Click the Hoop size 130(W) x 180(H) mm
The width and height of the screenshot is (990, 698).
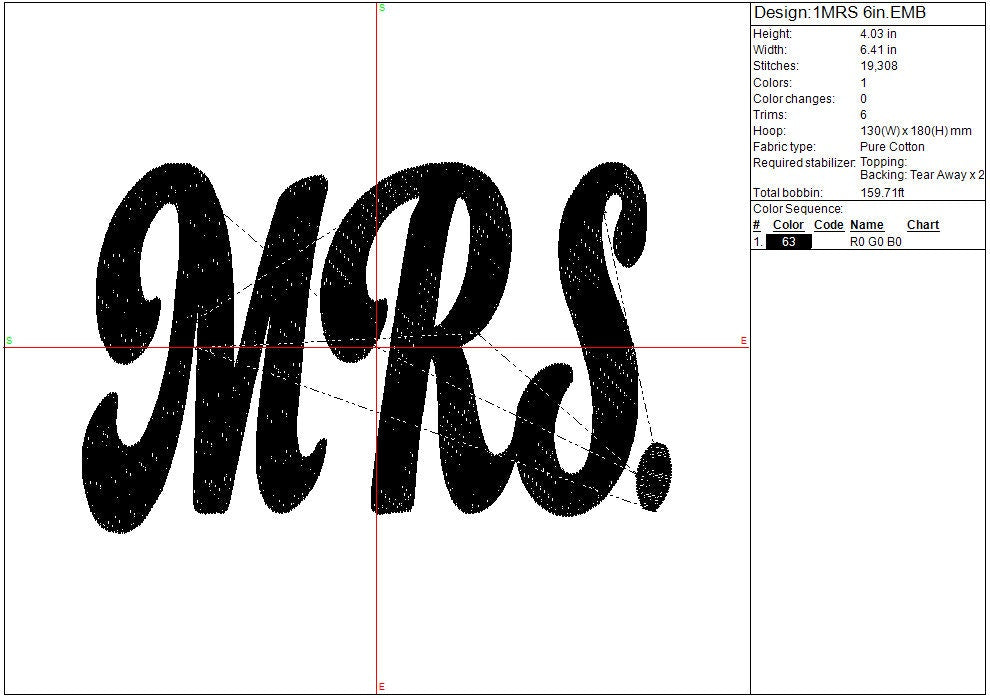[x=915, y=131]
